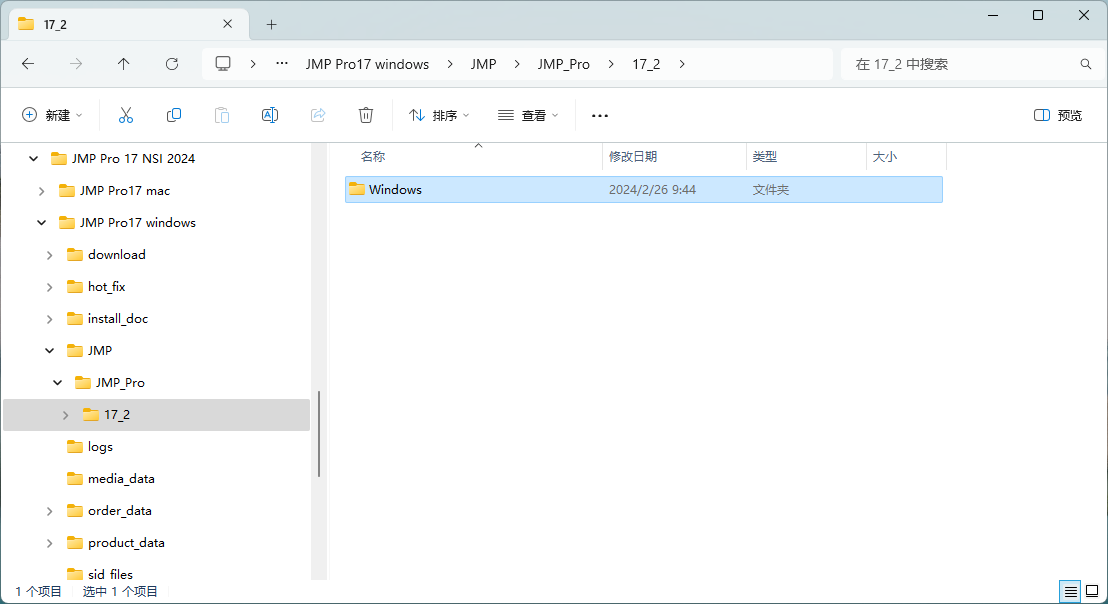Go up one folder level
Image resolution: width=1108 pixels, height=604 pixels.
(x=124, y=64)
